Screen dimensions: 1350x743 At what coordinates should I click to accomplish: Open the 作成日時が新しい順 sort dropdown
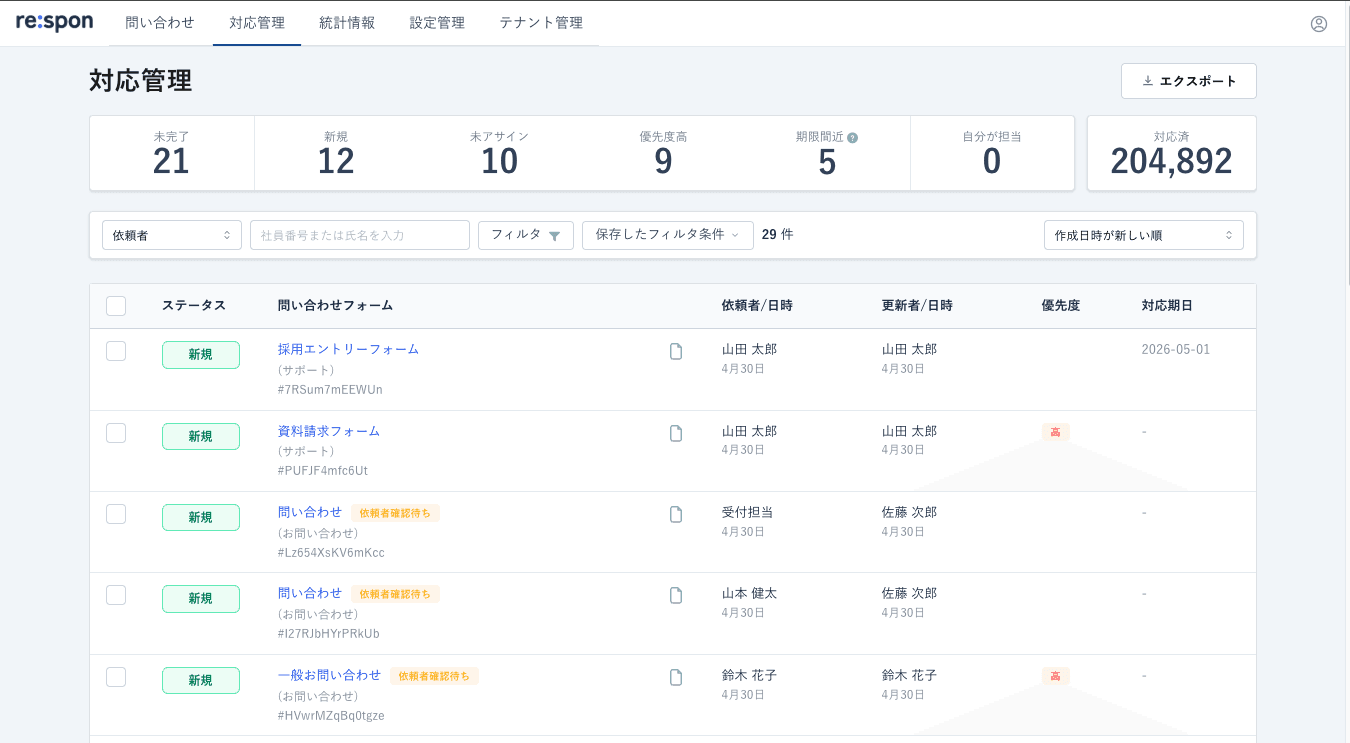(x=1144, y=235)
